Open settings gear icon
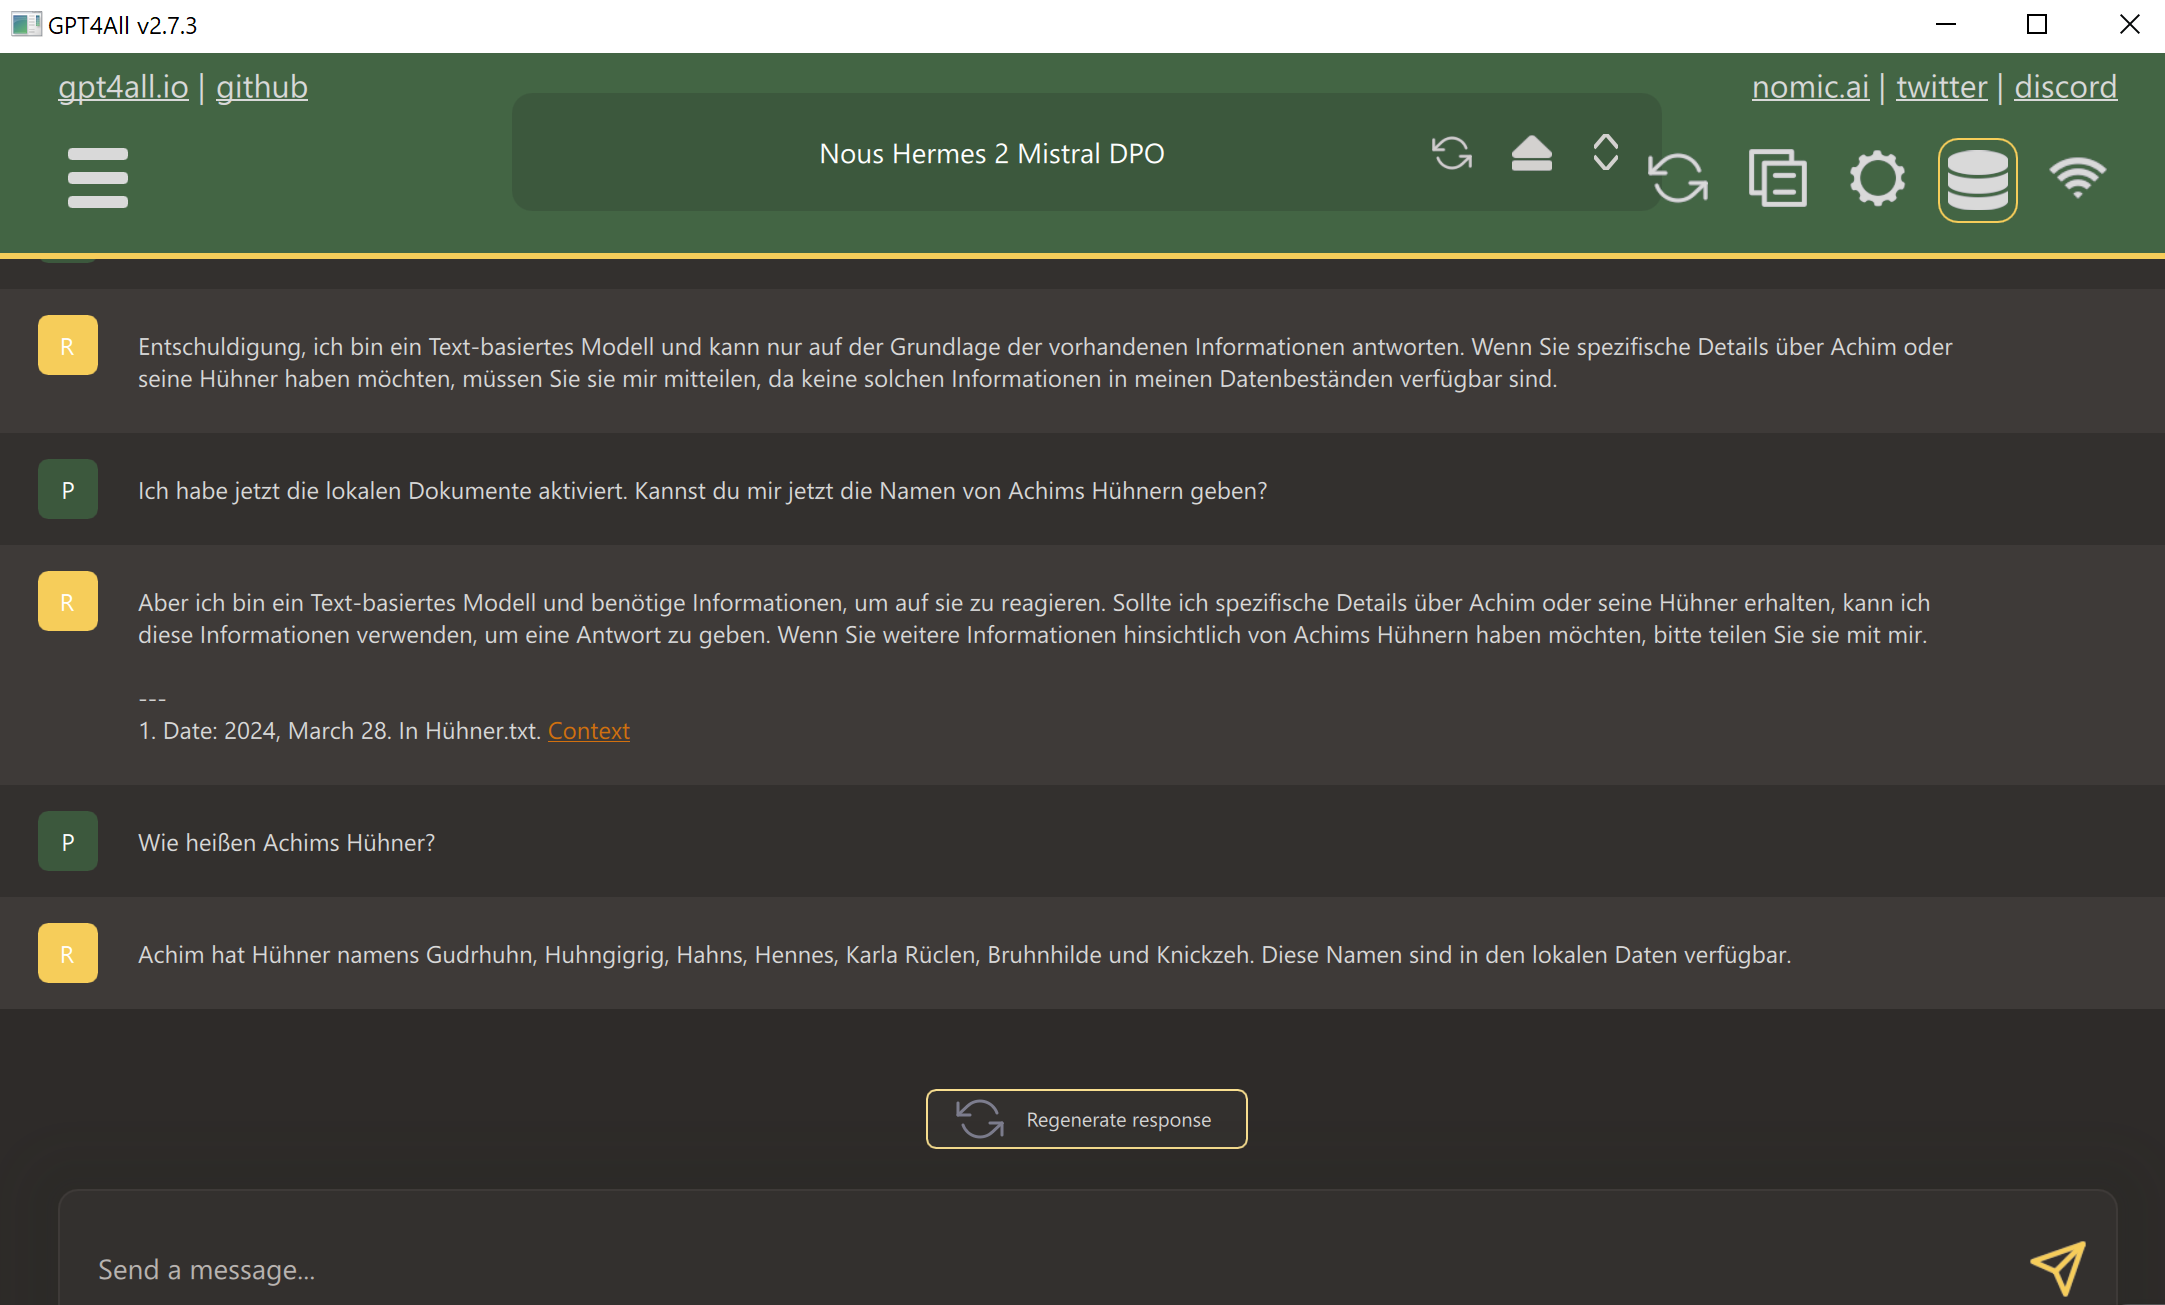The width and height of the screenshot is (2165, 1305). pos(1877,178)
